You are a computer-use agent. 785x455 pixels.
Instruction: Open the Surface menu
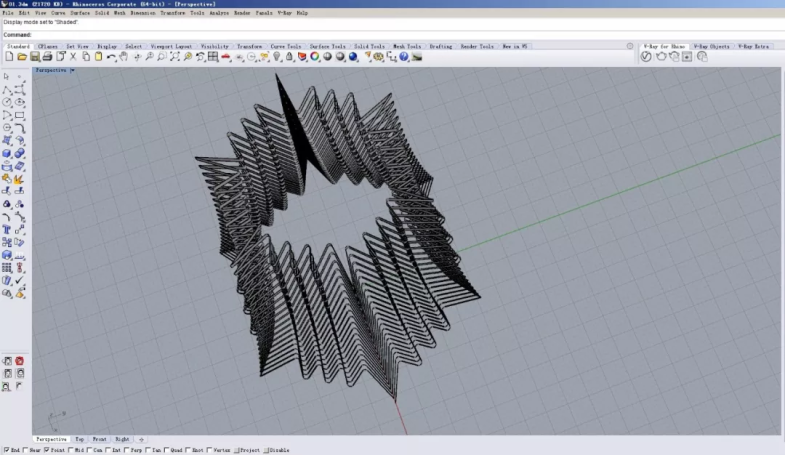coord(78,13)
